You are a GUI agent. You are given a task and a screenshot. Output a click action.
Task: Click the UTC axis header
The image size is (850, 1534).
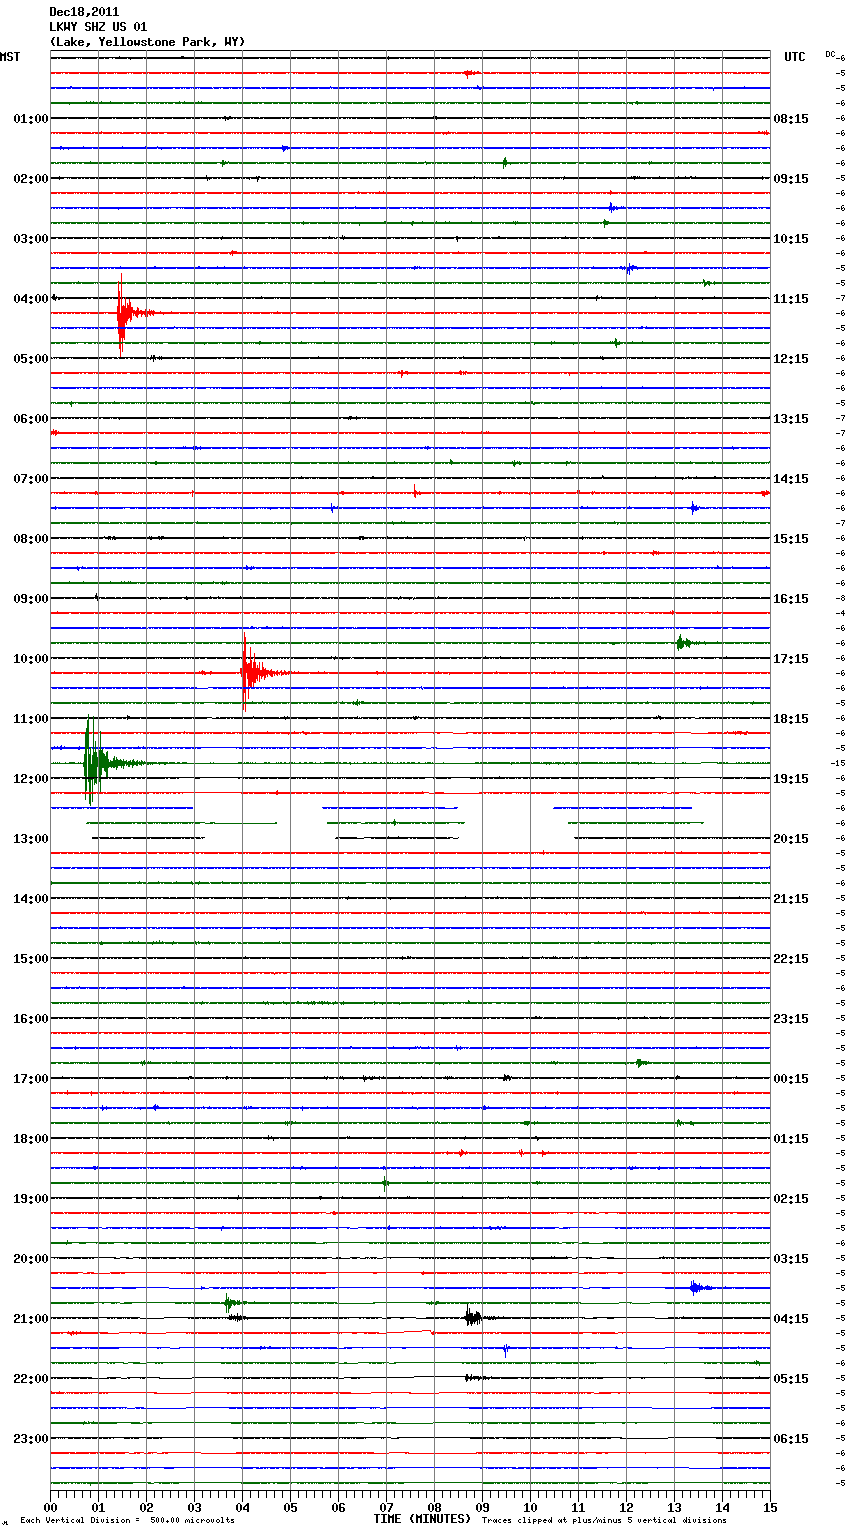pyautogui.click(x=795, y=57)
